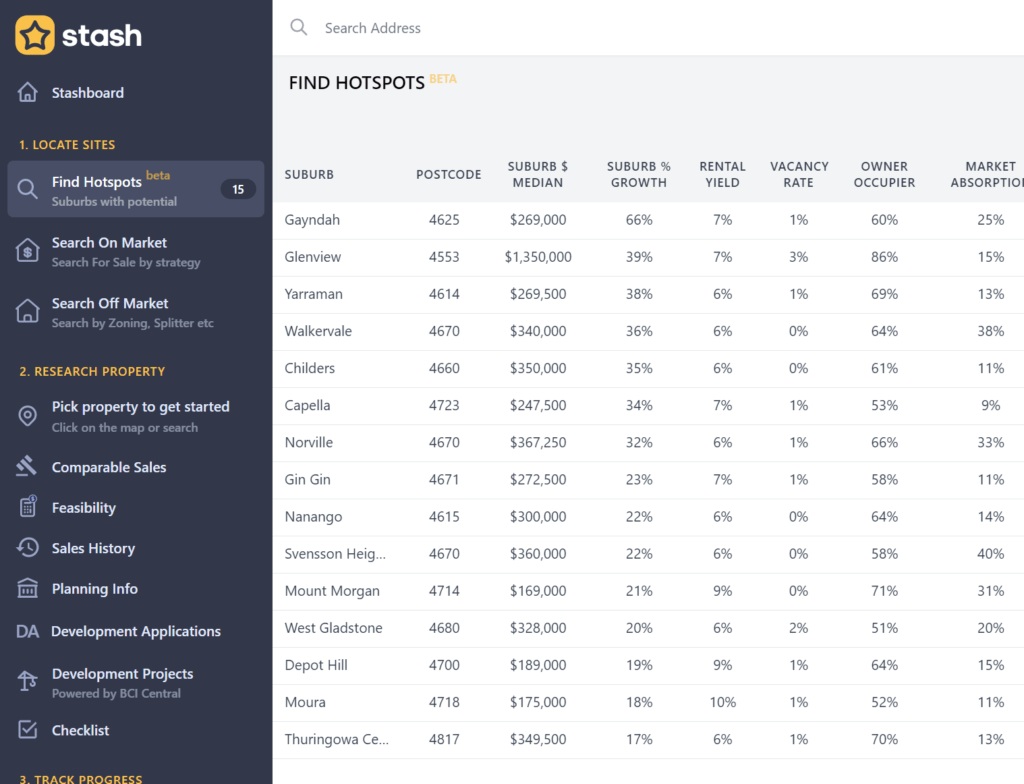Open the Checklist icon
This screenshot has width=1024, height=784.
click(26, 730)
